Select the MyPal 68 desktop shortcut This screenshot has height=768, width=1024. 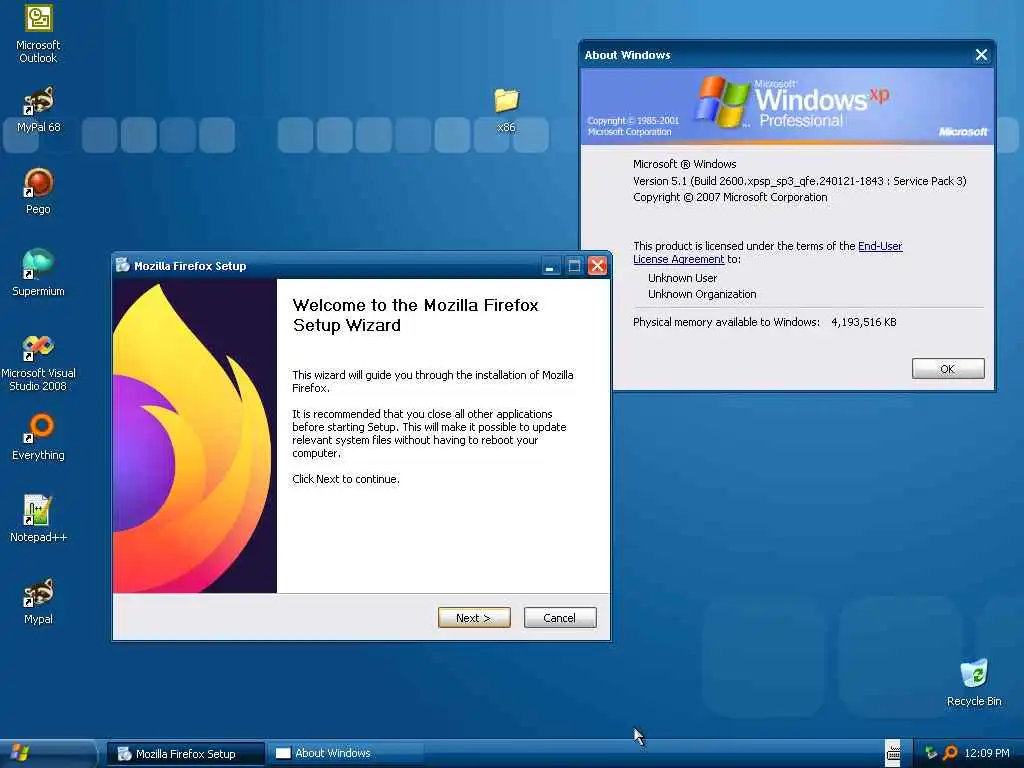pyautogui.click(x=38, y=109)
